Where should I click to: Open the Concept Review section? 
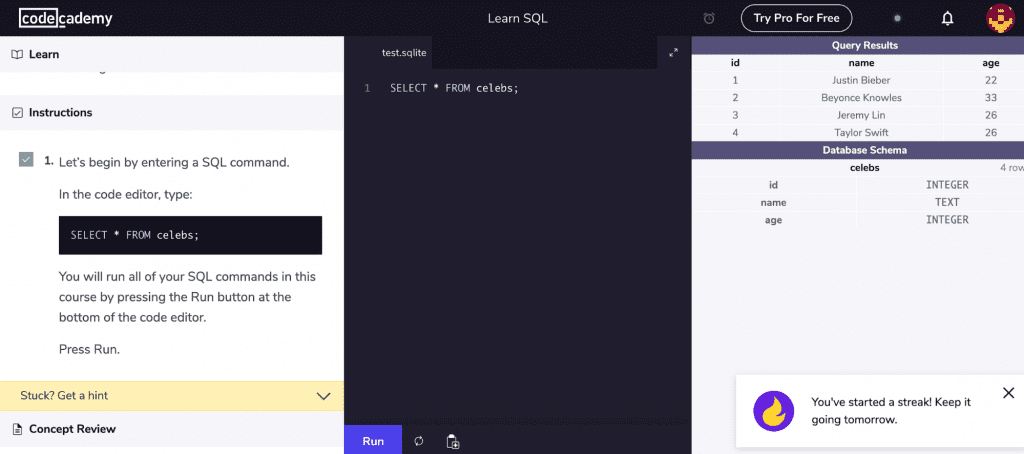click(x=172, y=429)
